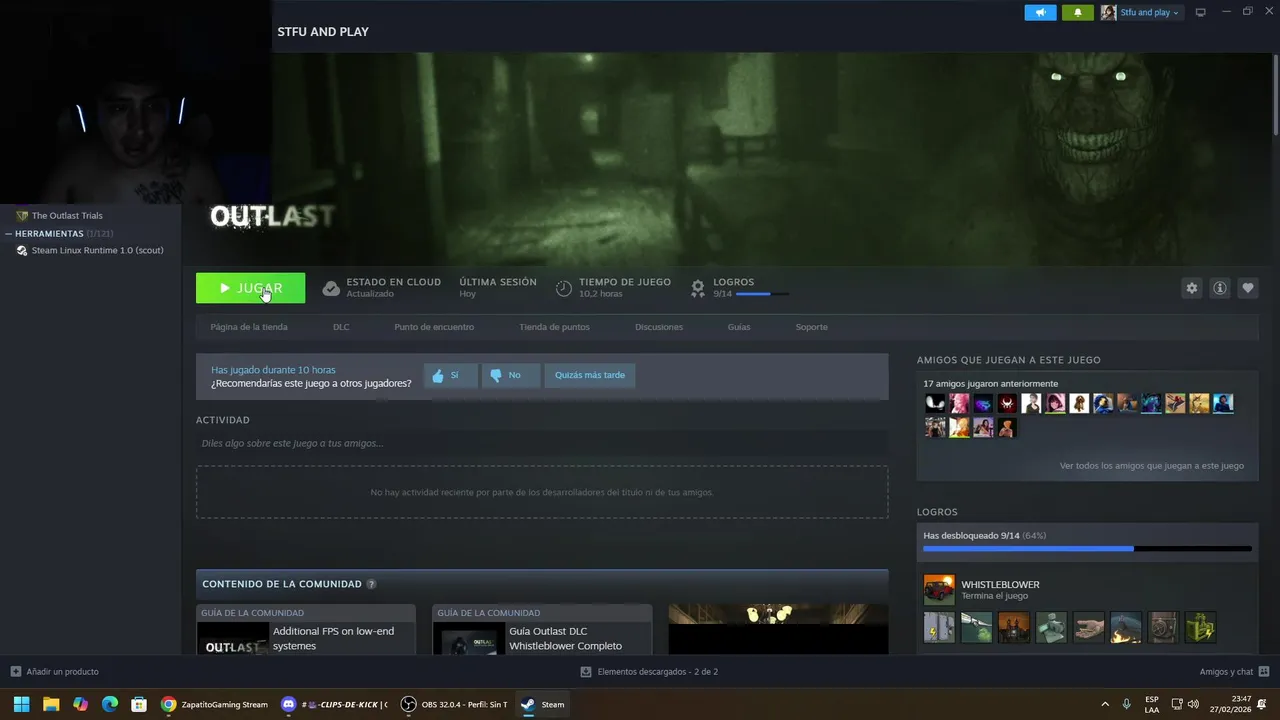Screen dimensions: 1280x720
Task: Click the 9/14 achievements progress bar in header
Action: (764, 294)
